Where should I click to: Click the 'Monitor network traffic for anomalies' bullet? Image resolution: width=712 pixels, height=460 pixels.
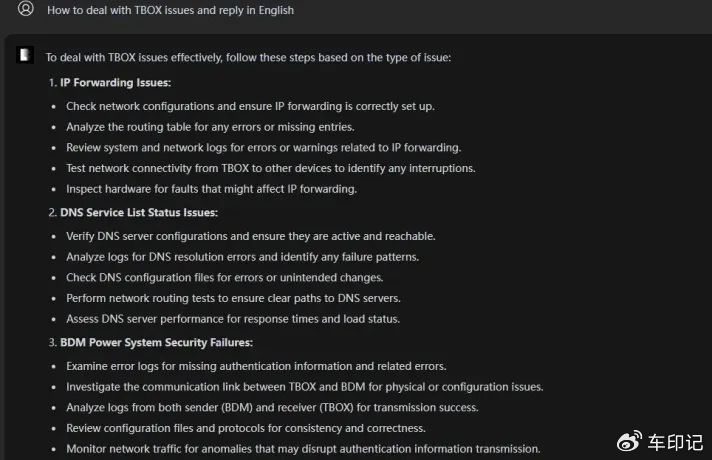click(x=303, y=449)
